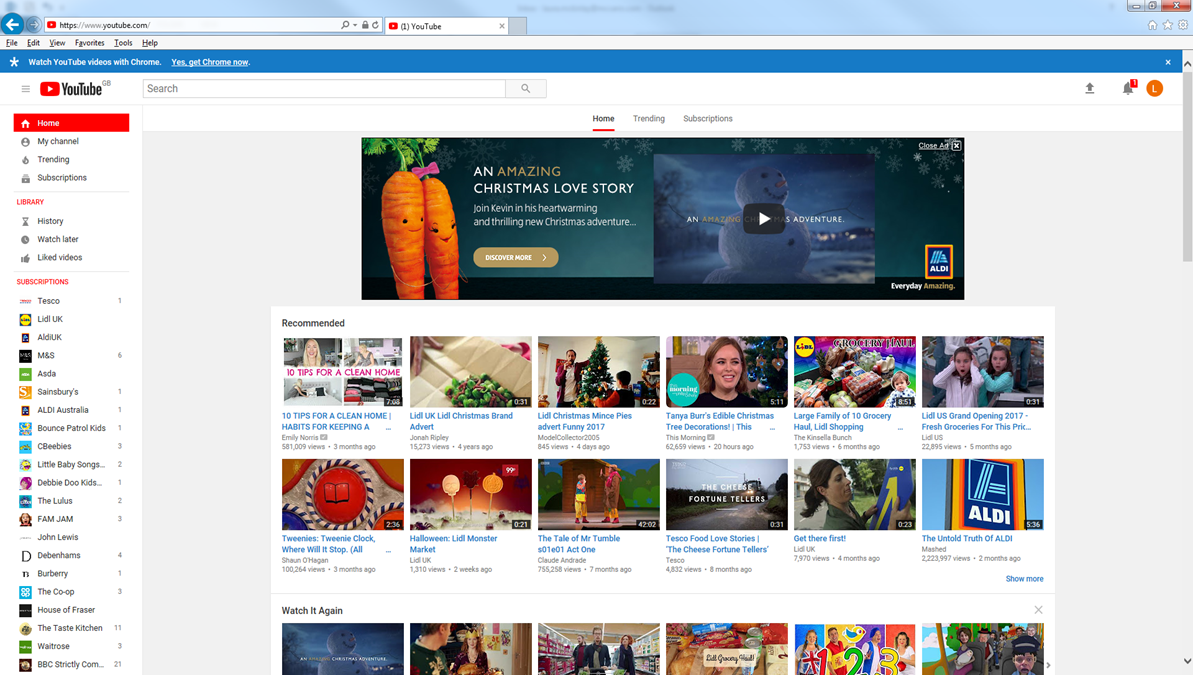Click Show more under Recommended

[1024, 579]
